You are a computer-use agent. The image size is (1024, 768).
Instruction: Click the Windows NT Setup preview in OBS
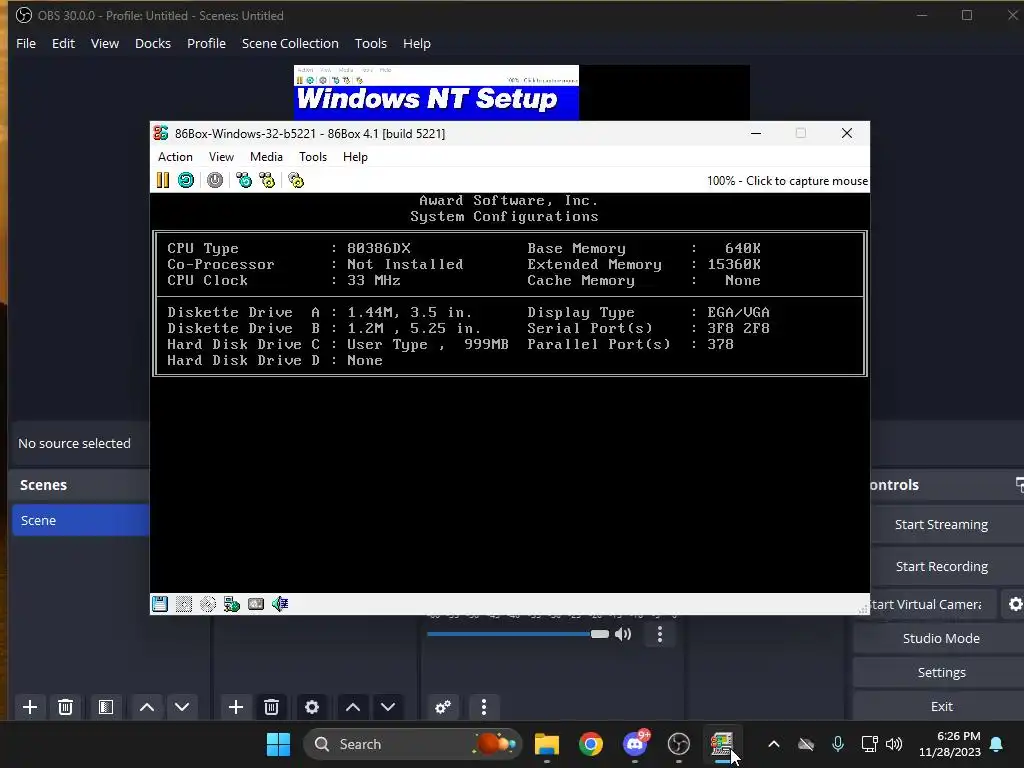[x=436, y=93]
